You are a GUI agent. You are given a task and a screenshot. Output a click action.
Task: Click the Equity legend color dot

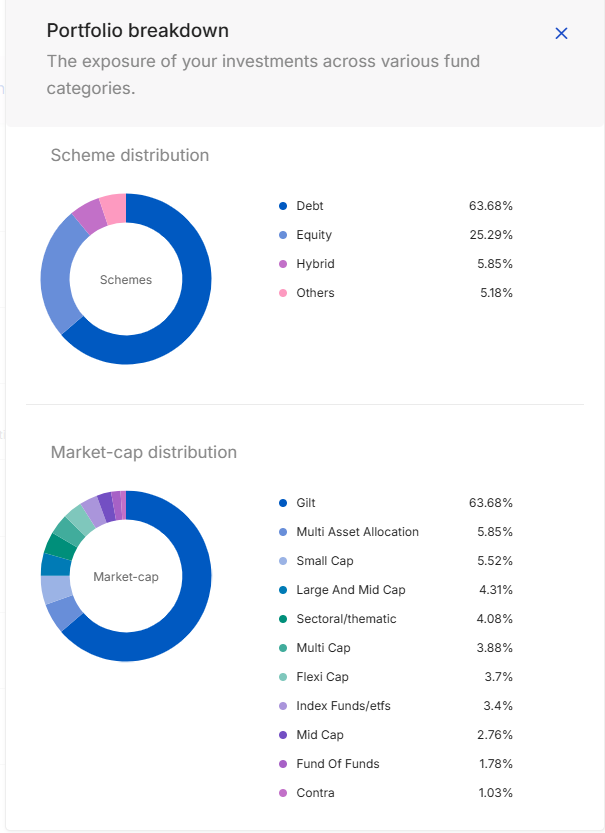click(x=283, y=235)
